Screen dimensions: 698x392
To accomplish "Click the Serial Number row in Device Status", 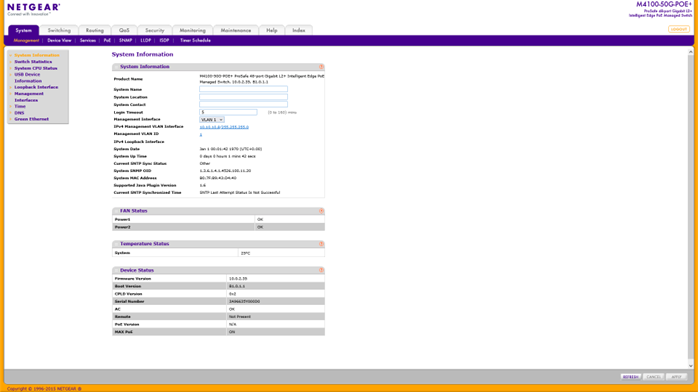I will [219, 302].
